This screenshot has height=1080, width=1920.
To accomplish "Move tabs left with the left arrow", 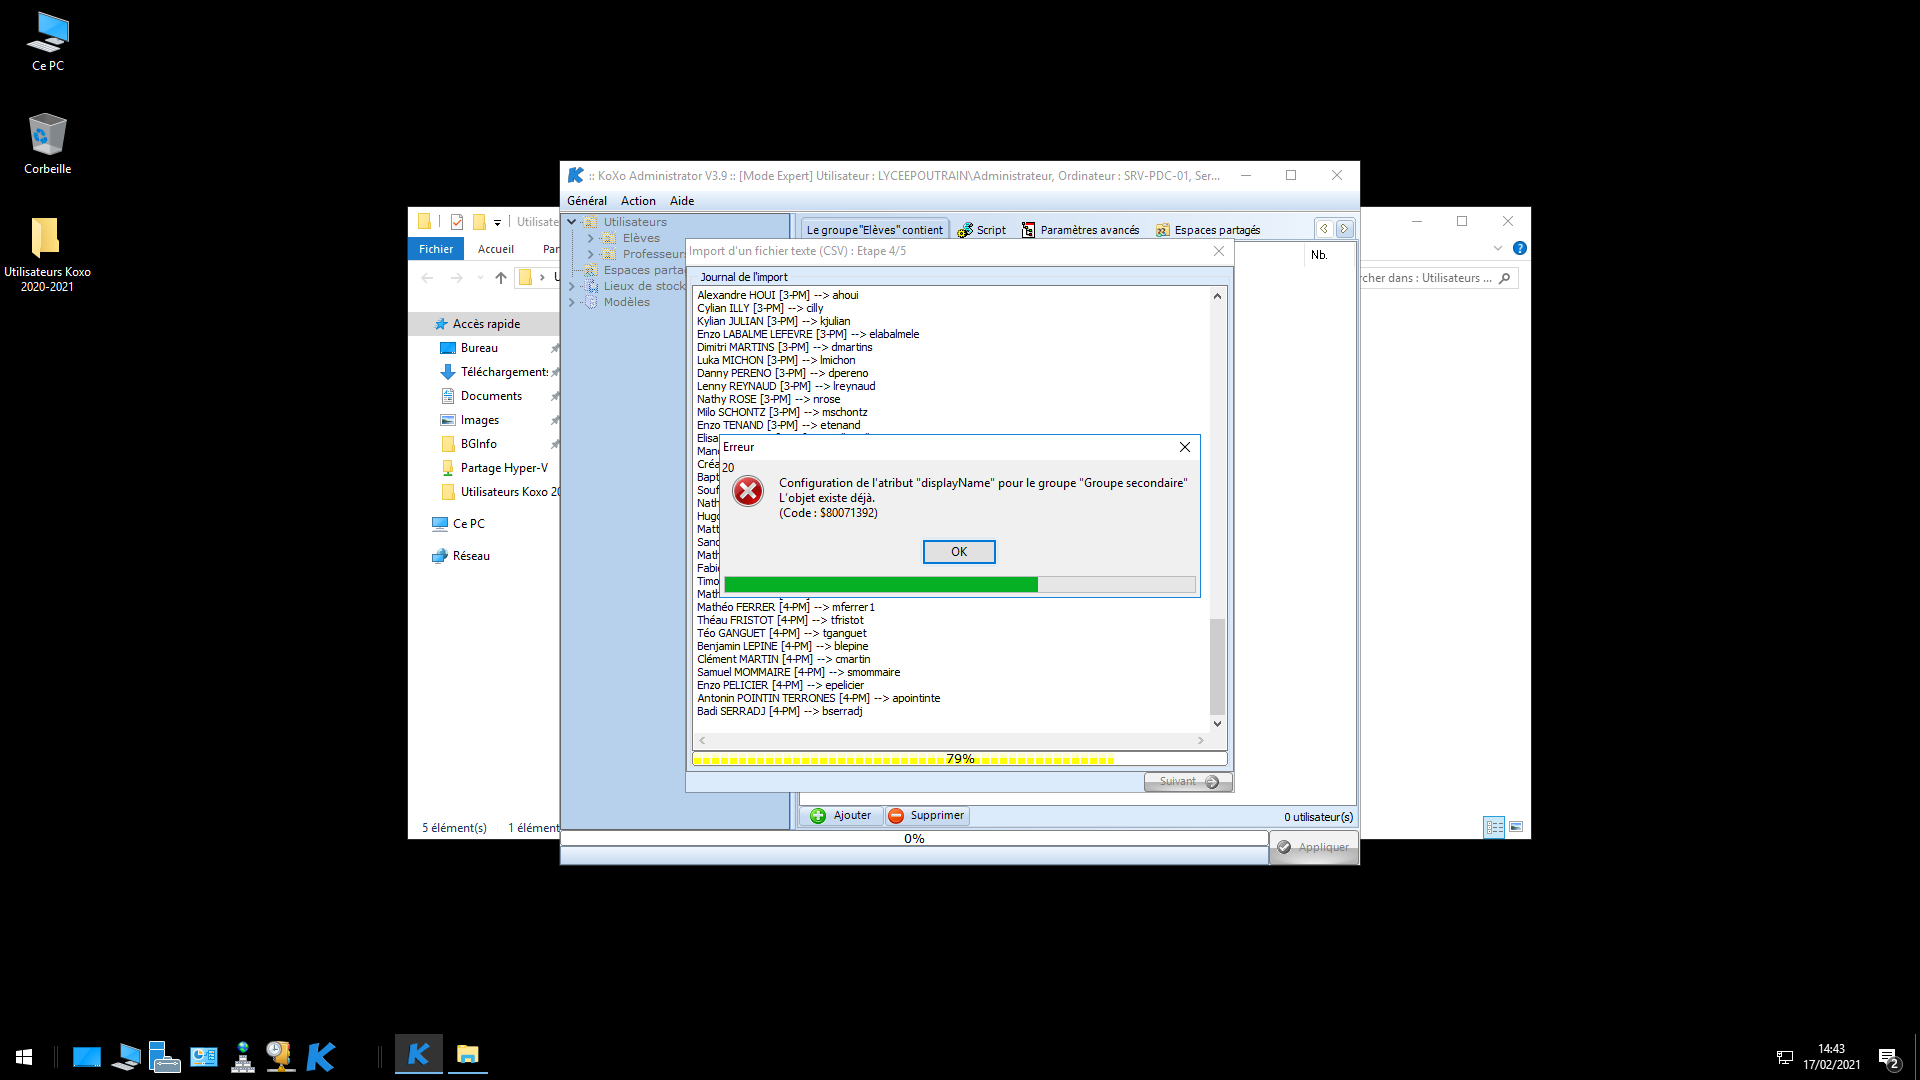I will click(x=1324, y=229).
